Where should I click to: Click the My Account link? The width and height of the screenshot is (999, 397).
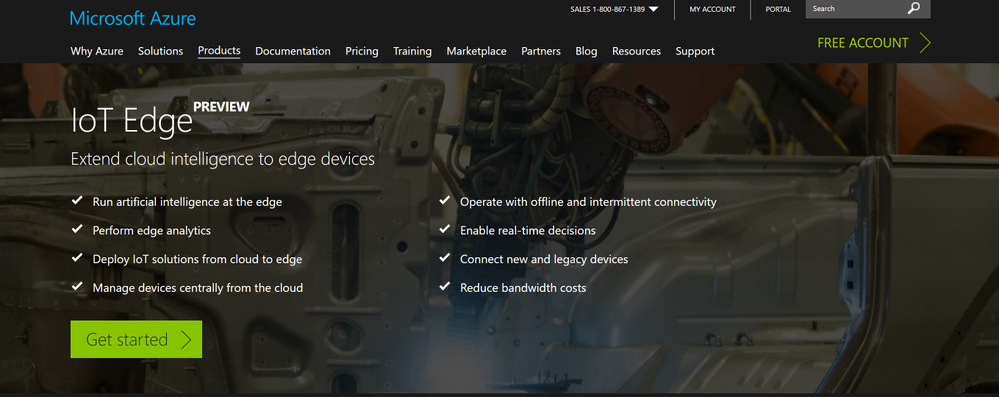coord(712,9)
